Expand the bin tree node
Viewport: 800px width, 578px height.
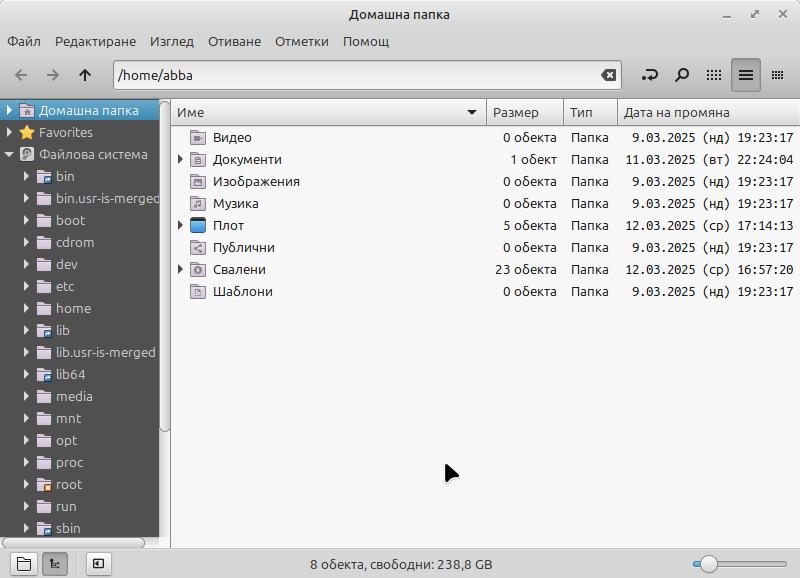point(26,176)
